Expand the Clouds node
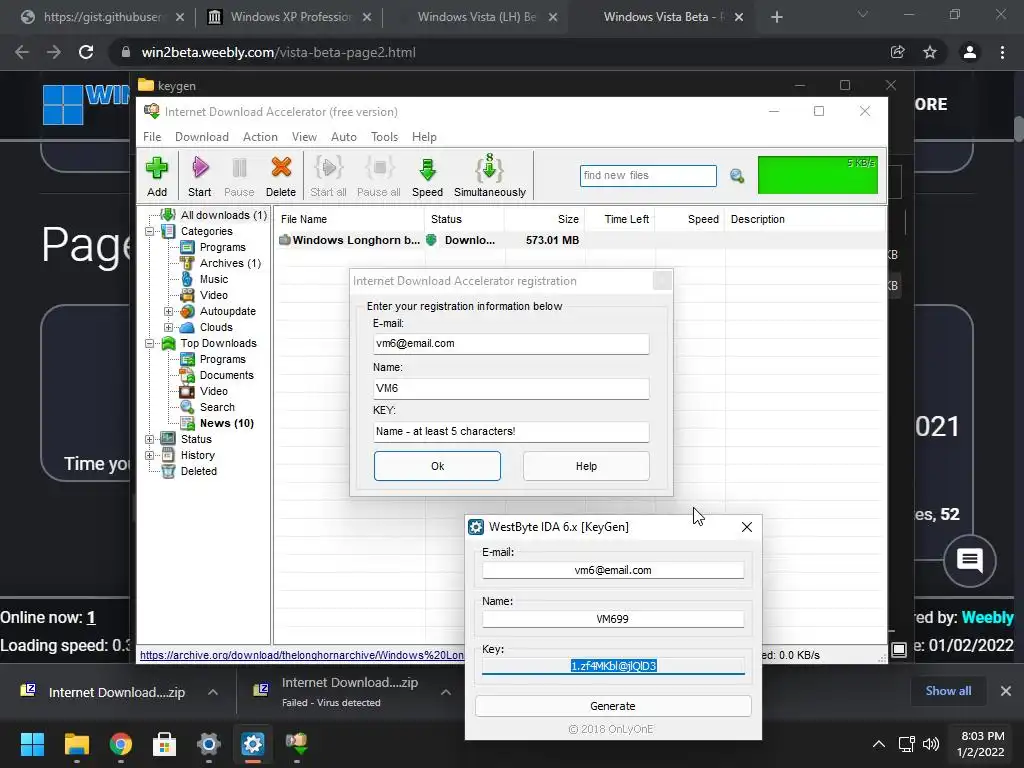Image resolution: width=1024 pixels, height=768 pixels. pos(168,327)
